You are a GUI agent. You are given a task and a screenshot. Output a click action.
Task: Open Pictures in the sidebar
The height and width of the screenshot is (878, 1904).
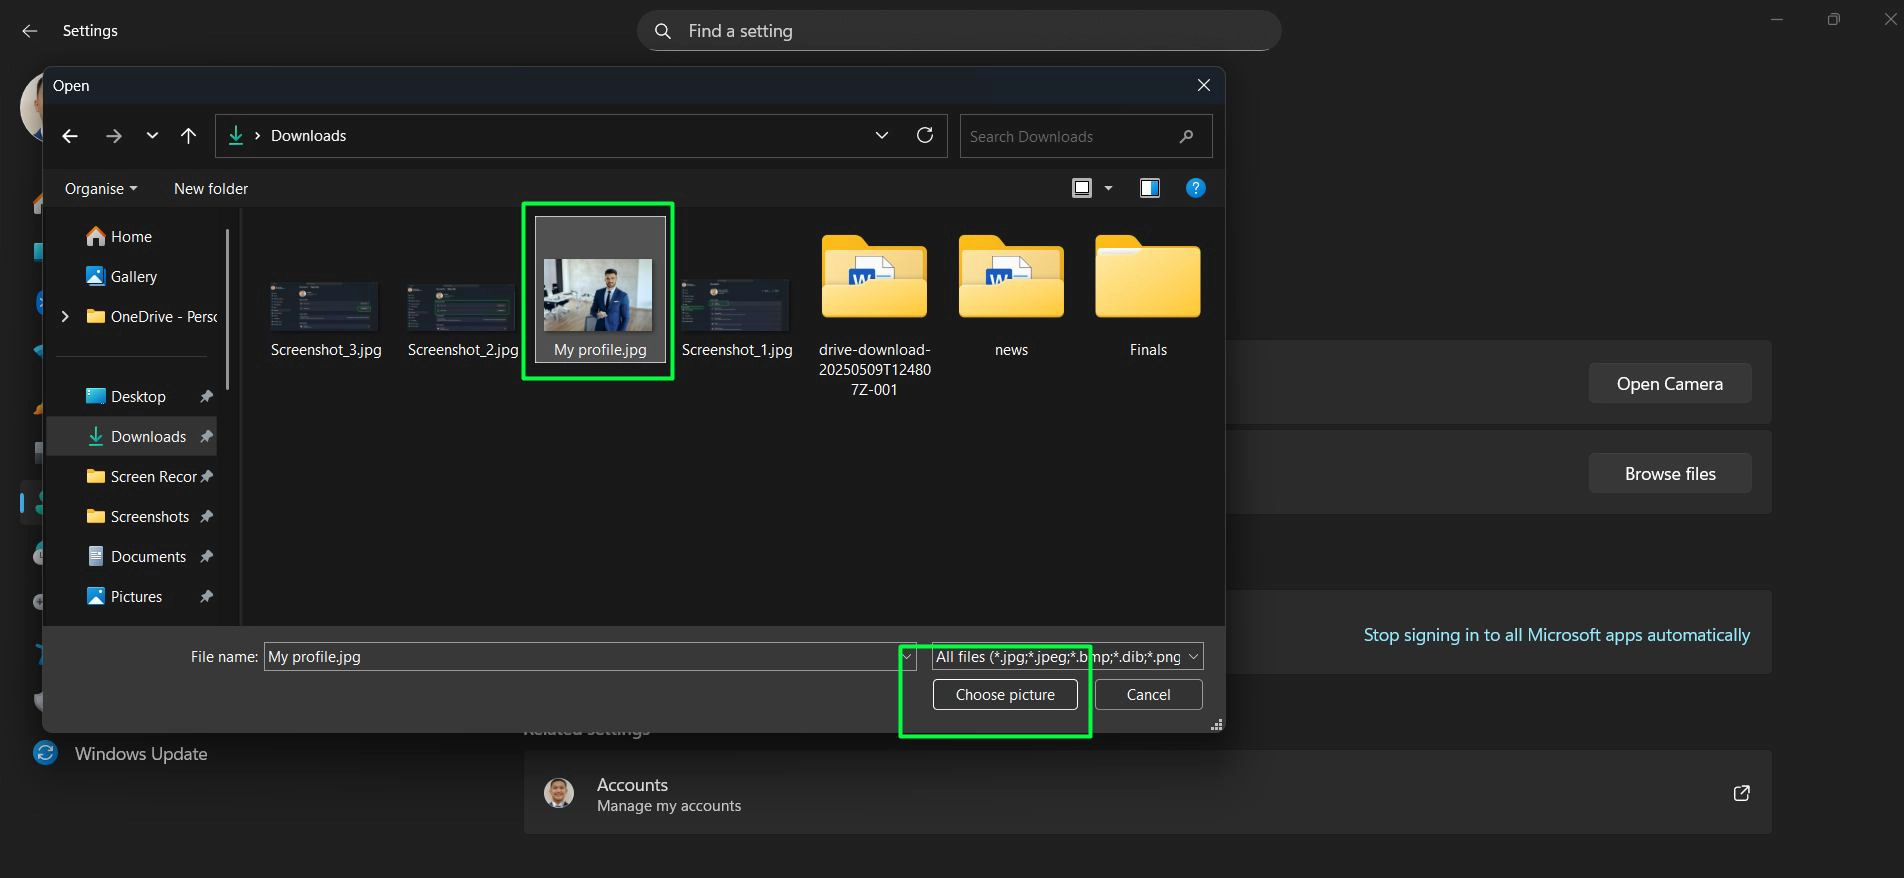[132, 596]
